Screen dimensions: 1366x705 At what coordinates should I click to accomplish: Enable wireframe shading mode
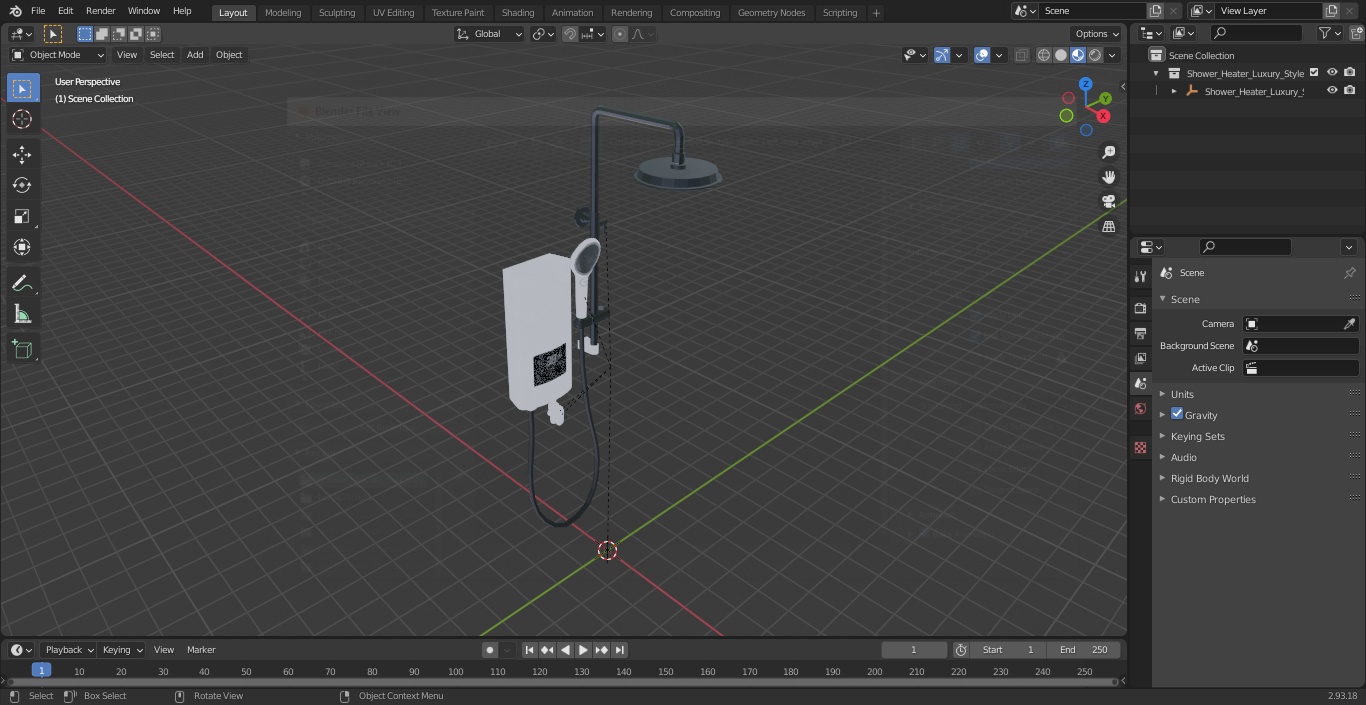point(1044,55)
